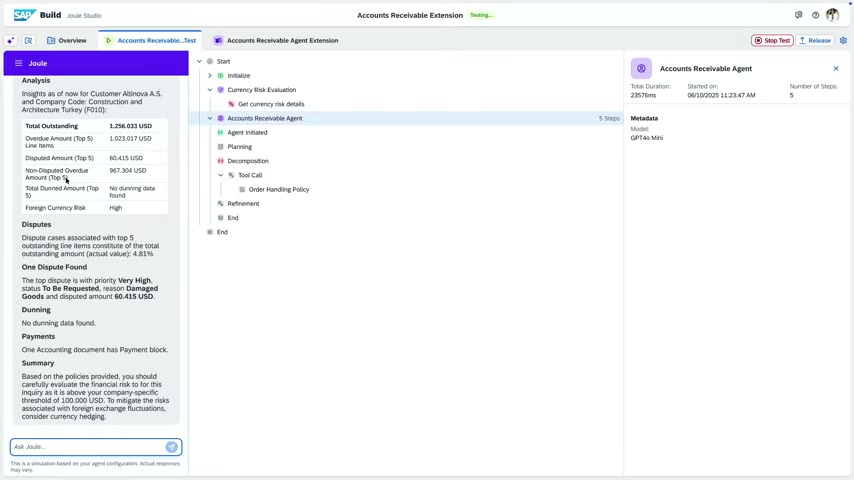
Task: Open the feedback icon in header
Action: [x=798, y=15]
